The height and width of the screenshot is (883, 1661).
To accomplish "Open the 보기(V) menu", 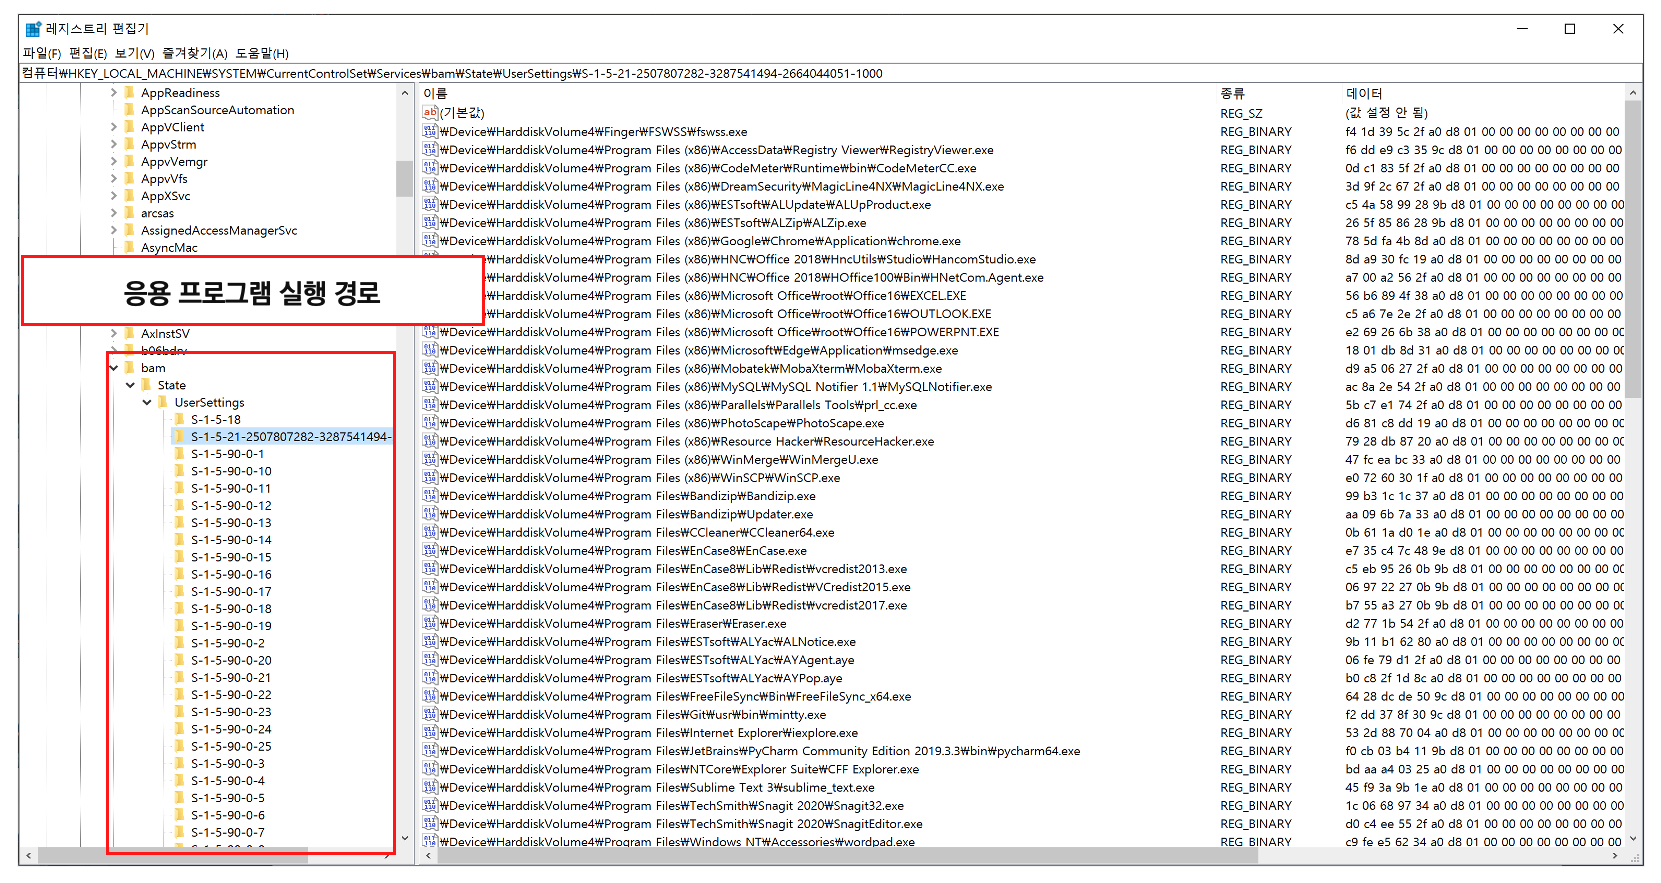I will (x=134, y=53).
